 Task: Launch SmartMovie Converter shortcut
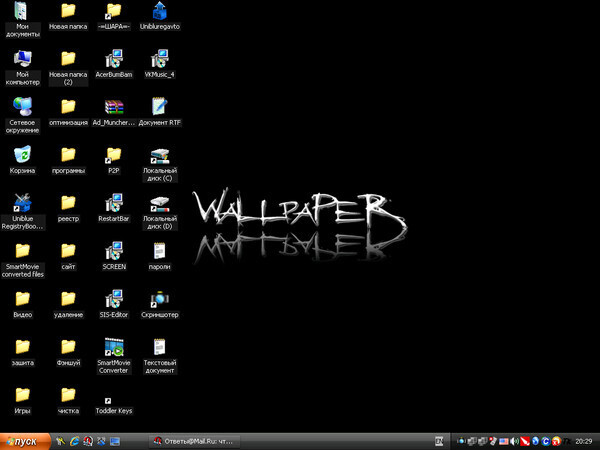click(x=114, y=355)
